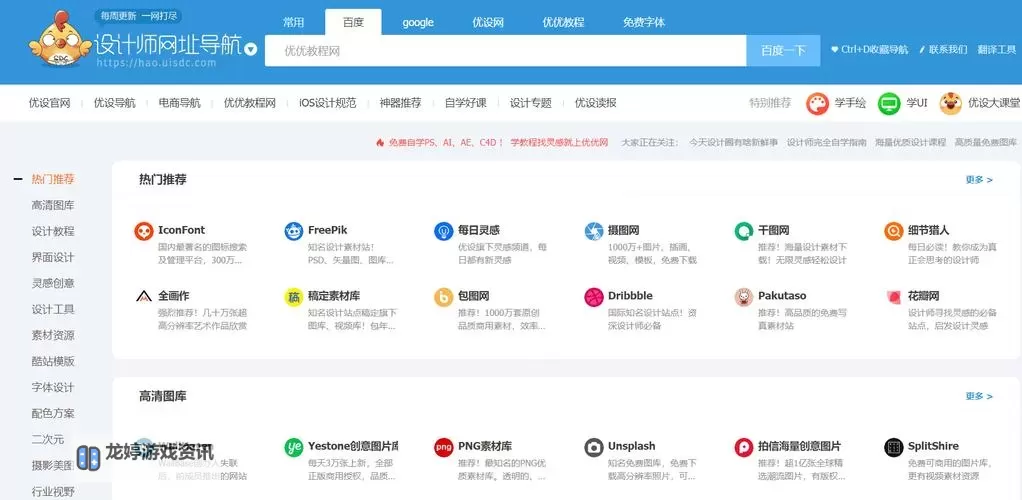Viewport: 1022px width, 500px height.
Task: Click the IconFont site icon
Action: 144,231
